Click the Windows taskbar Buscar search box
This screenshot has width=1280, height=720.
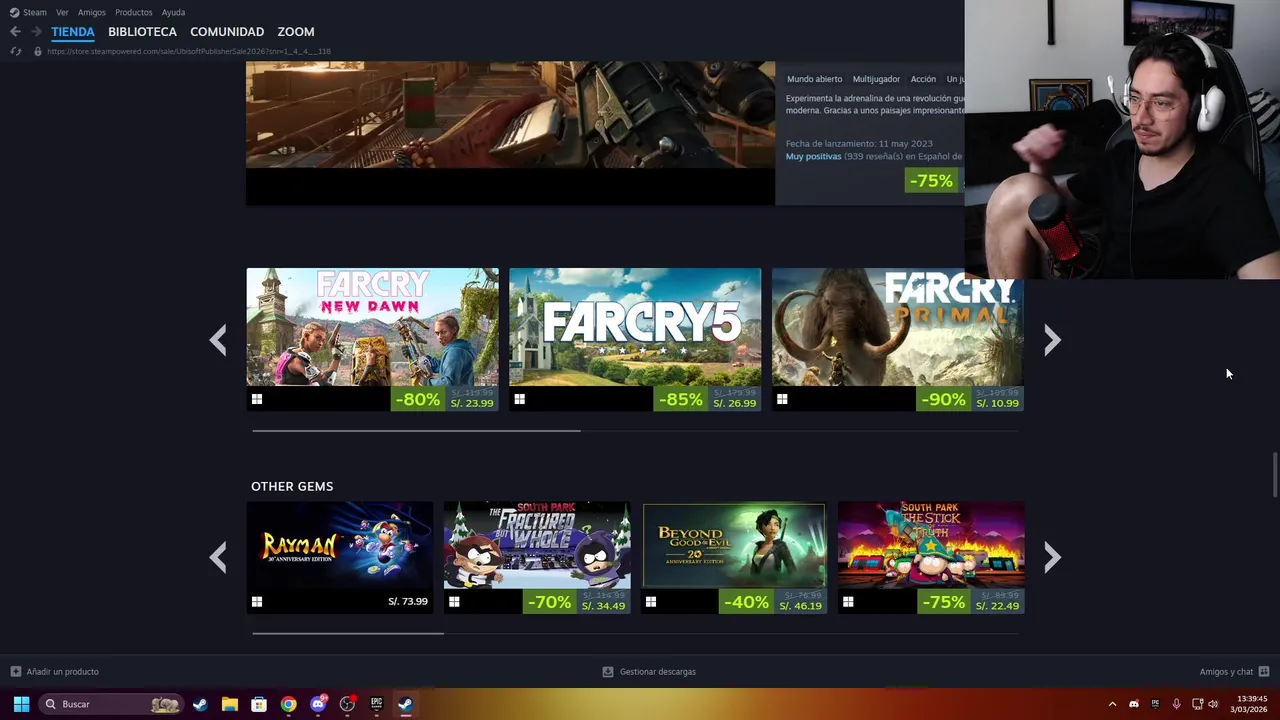coord(110,704)
